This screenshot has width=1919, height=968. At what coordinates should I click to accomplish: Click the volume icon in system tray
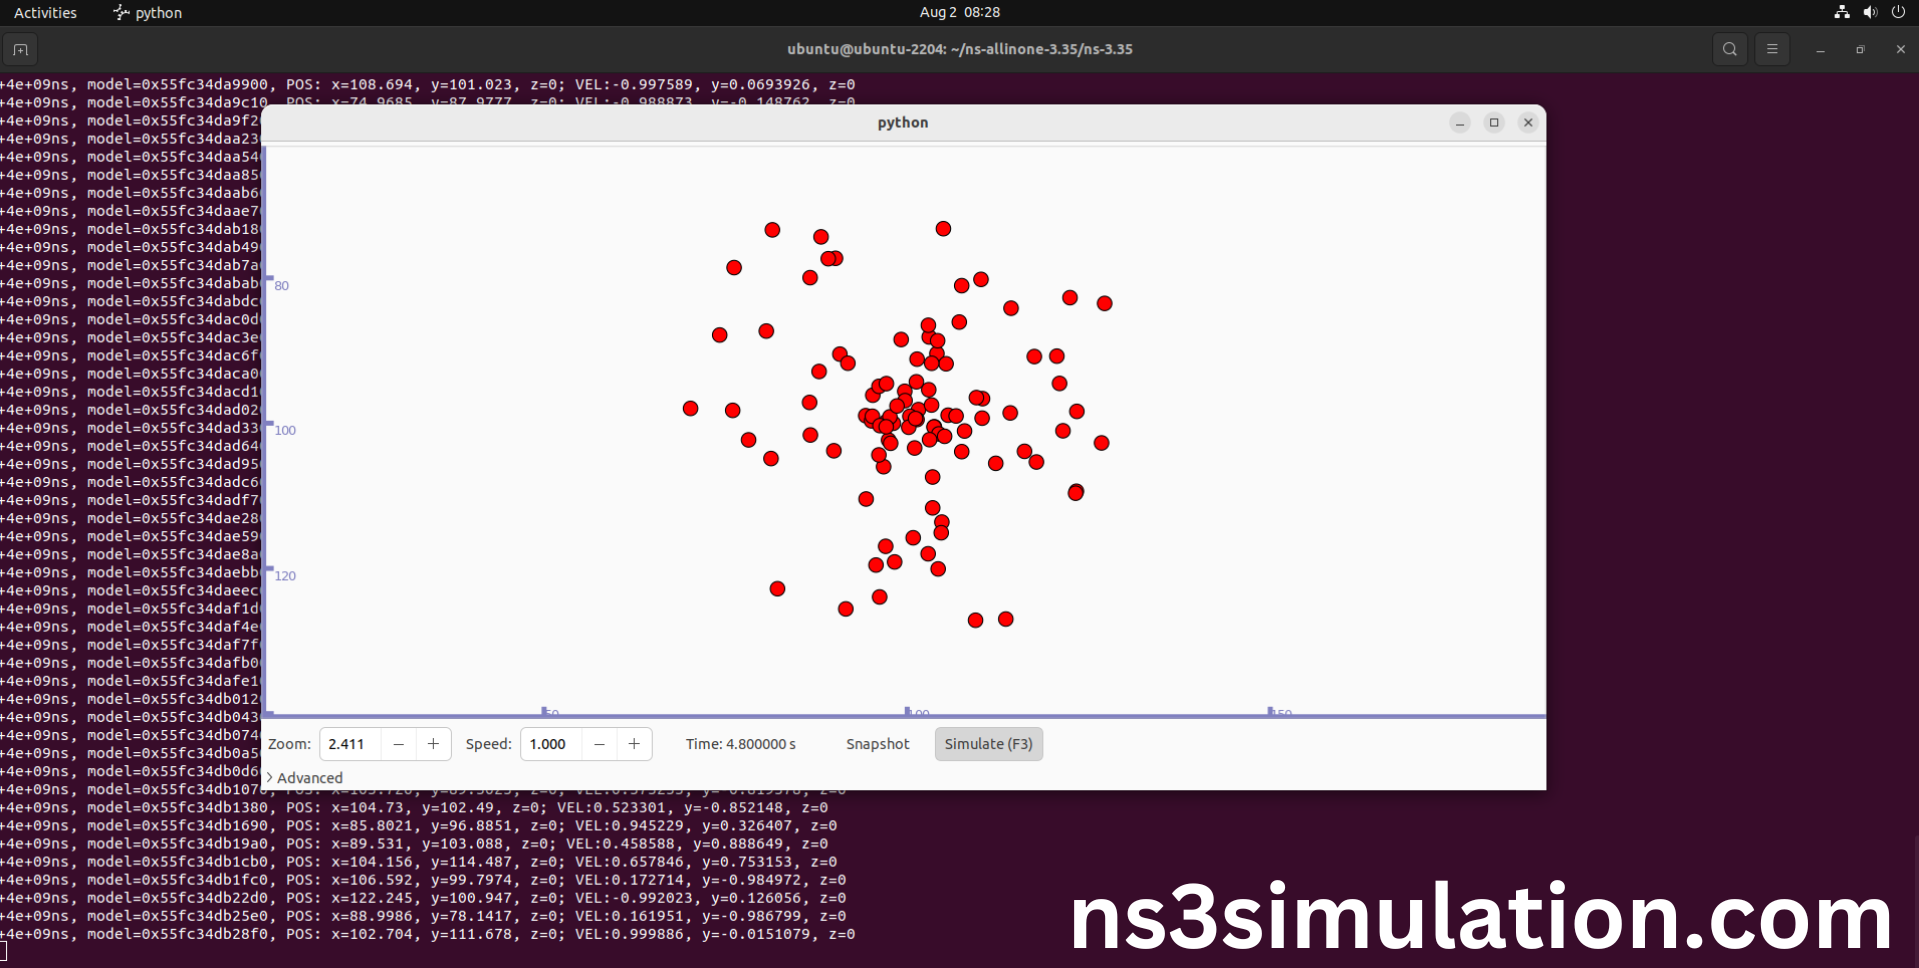(1870, 12)
